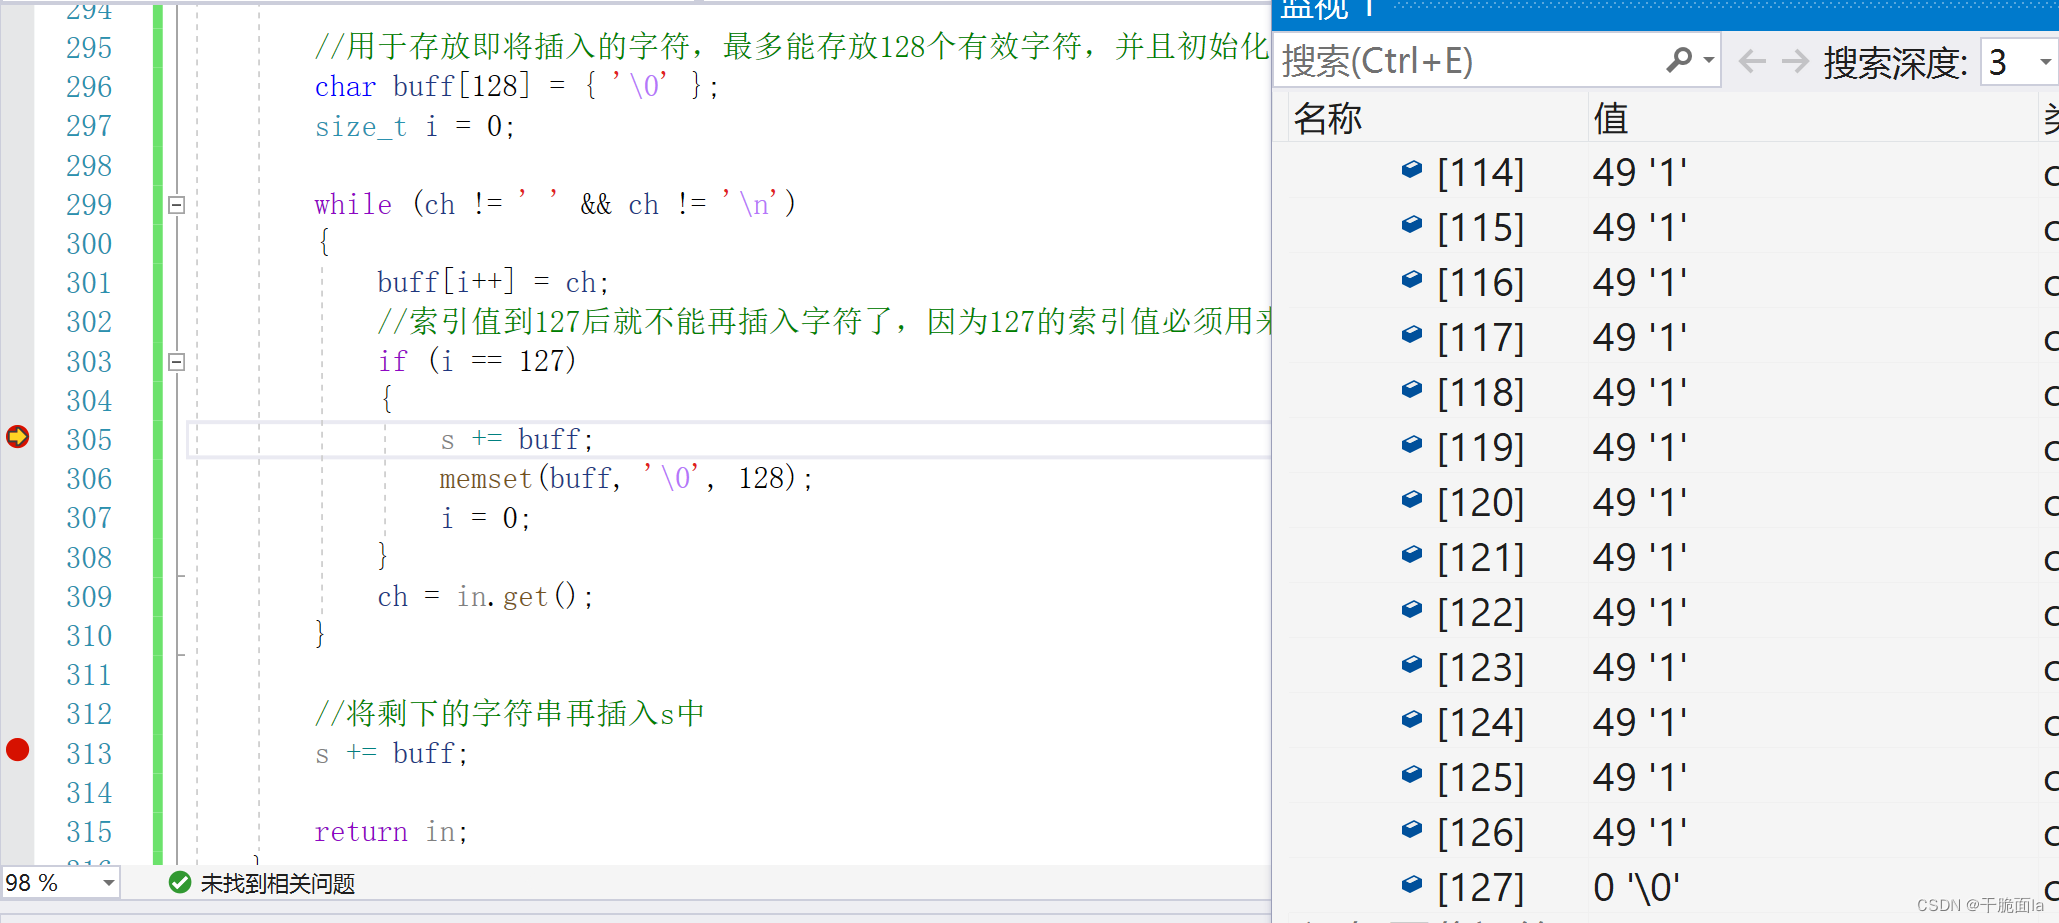The height and width of the screenshot is (923, 2059).
Task: Click the no issues found status checkmark
Action: point(180,882)
